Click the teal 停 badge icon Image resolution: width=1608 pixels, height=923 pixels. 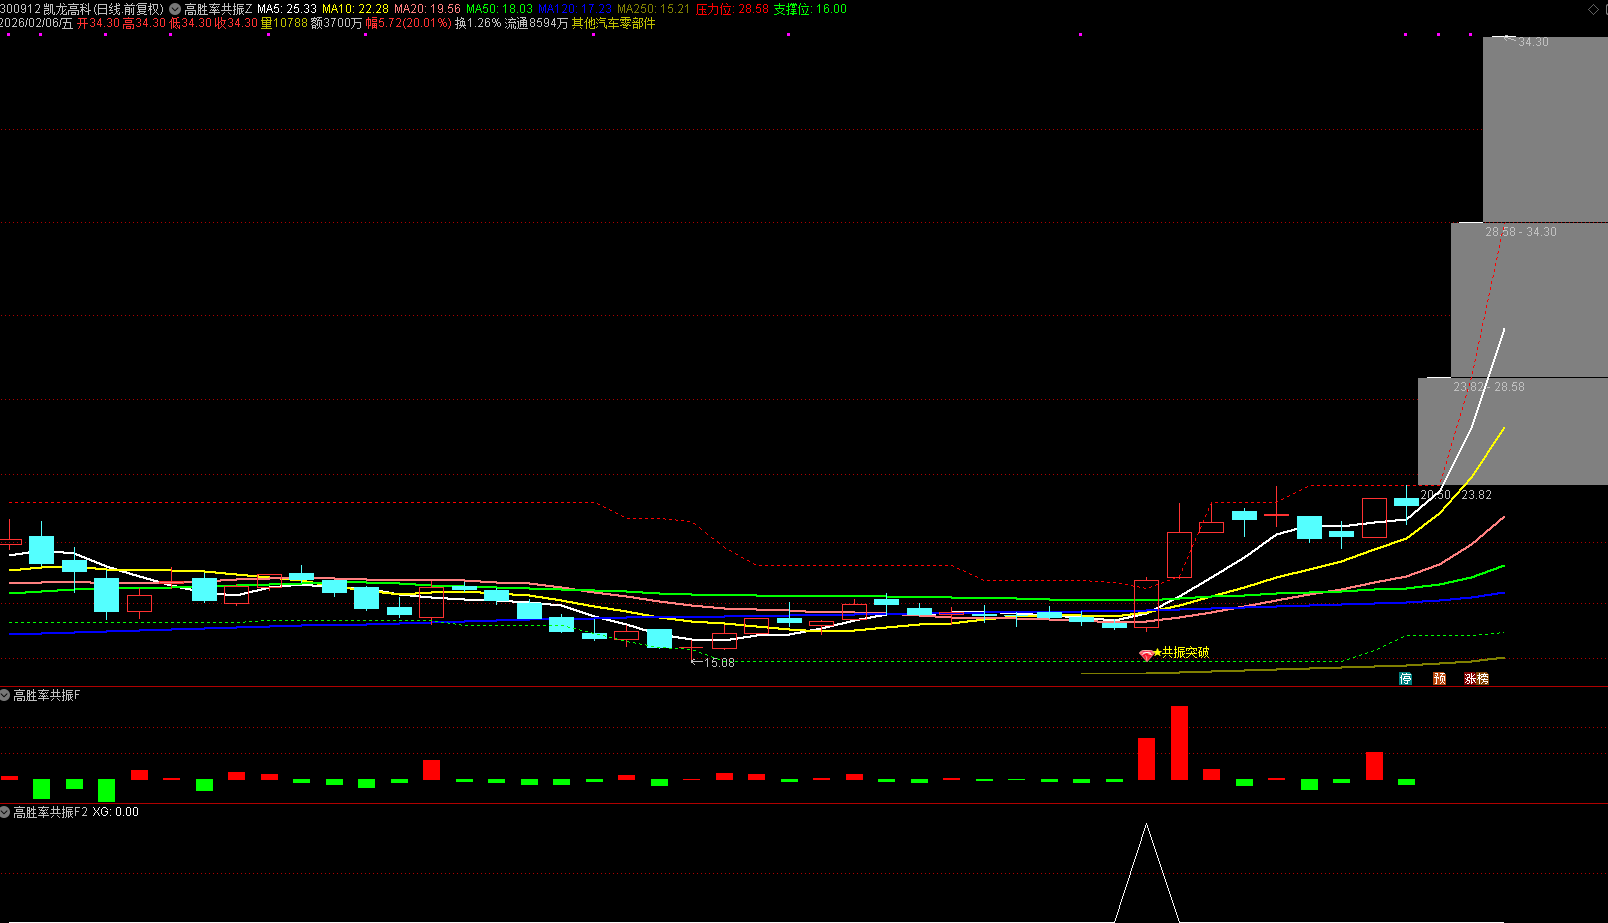pos(1405,678)
